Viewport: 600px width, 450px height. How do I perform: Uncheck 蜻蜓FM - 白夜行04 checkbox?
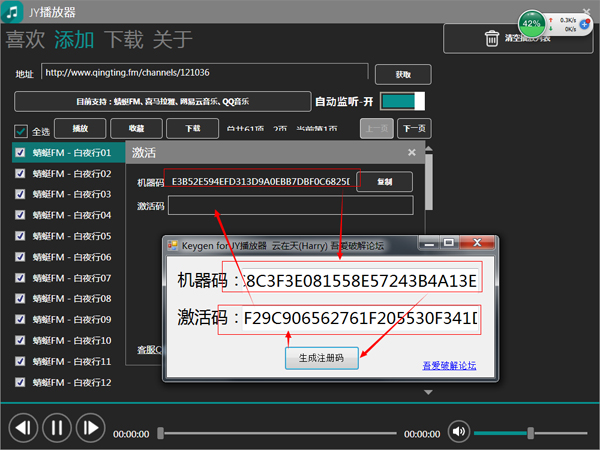pyautogui.click(x=20, y=215)
